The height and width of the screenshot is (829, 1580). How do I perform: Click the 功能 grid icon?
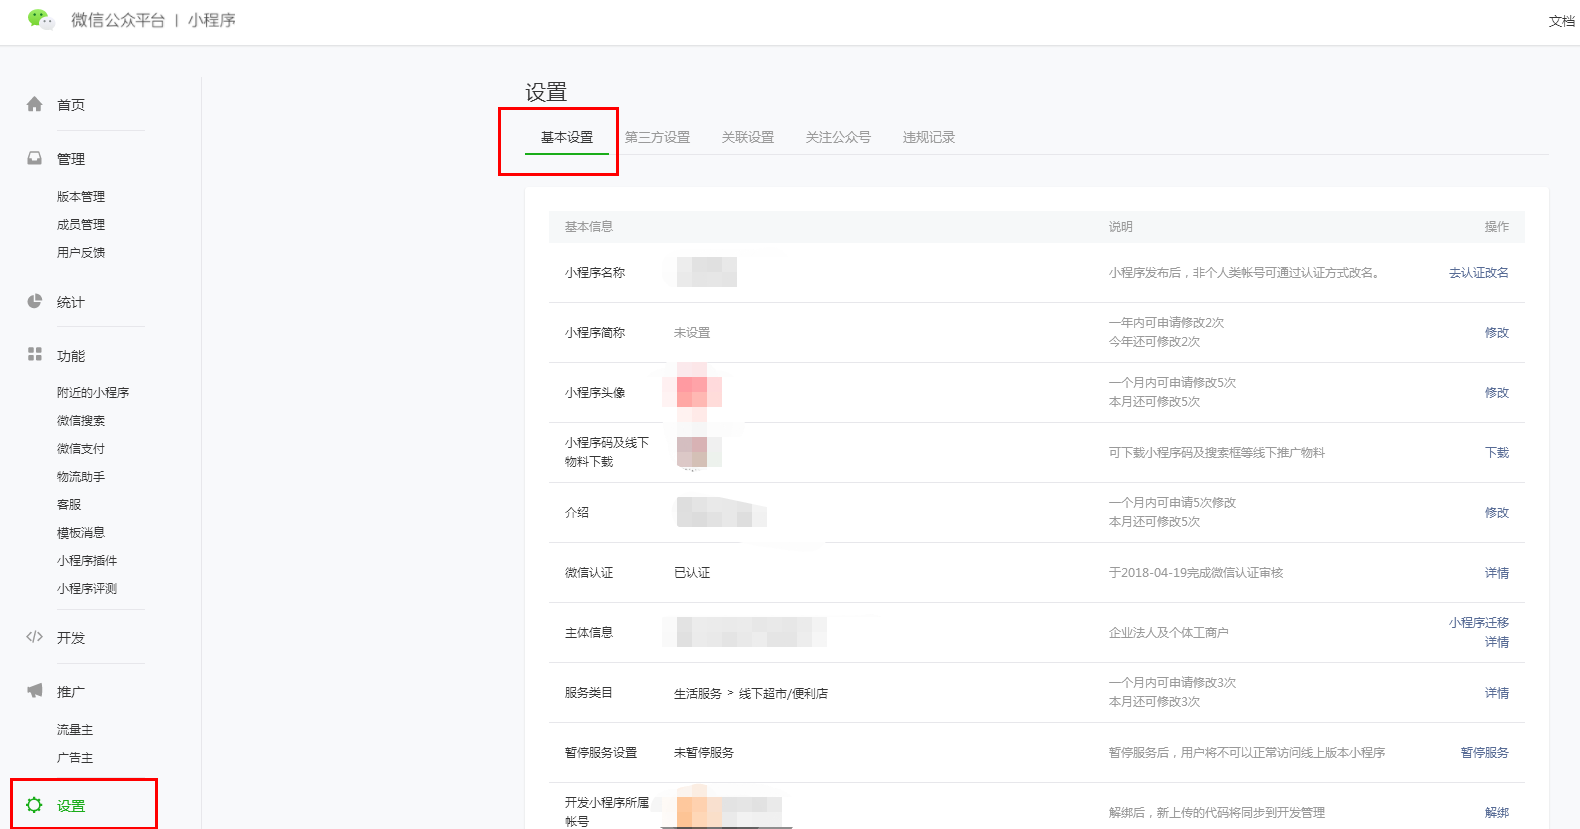35,354
